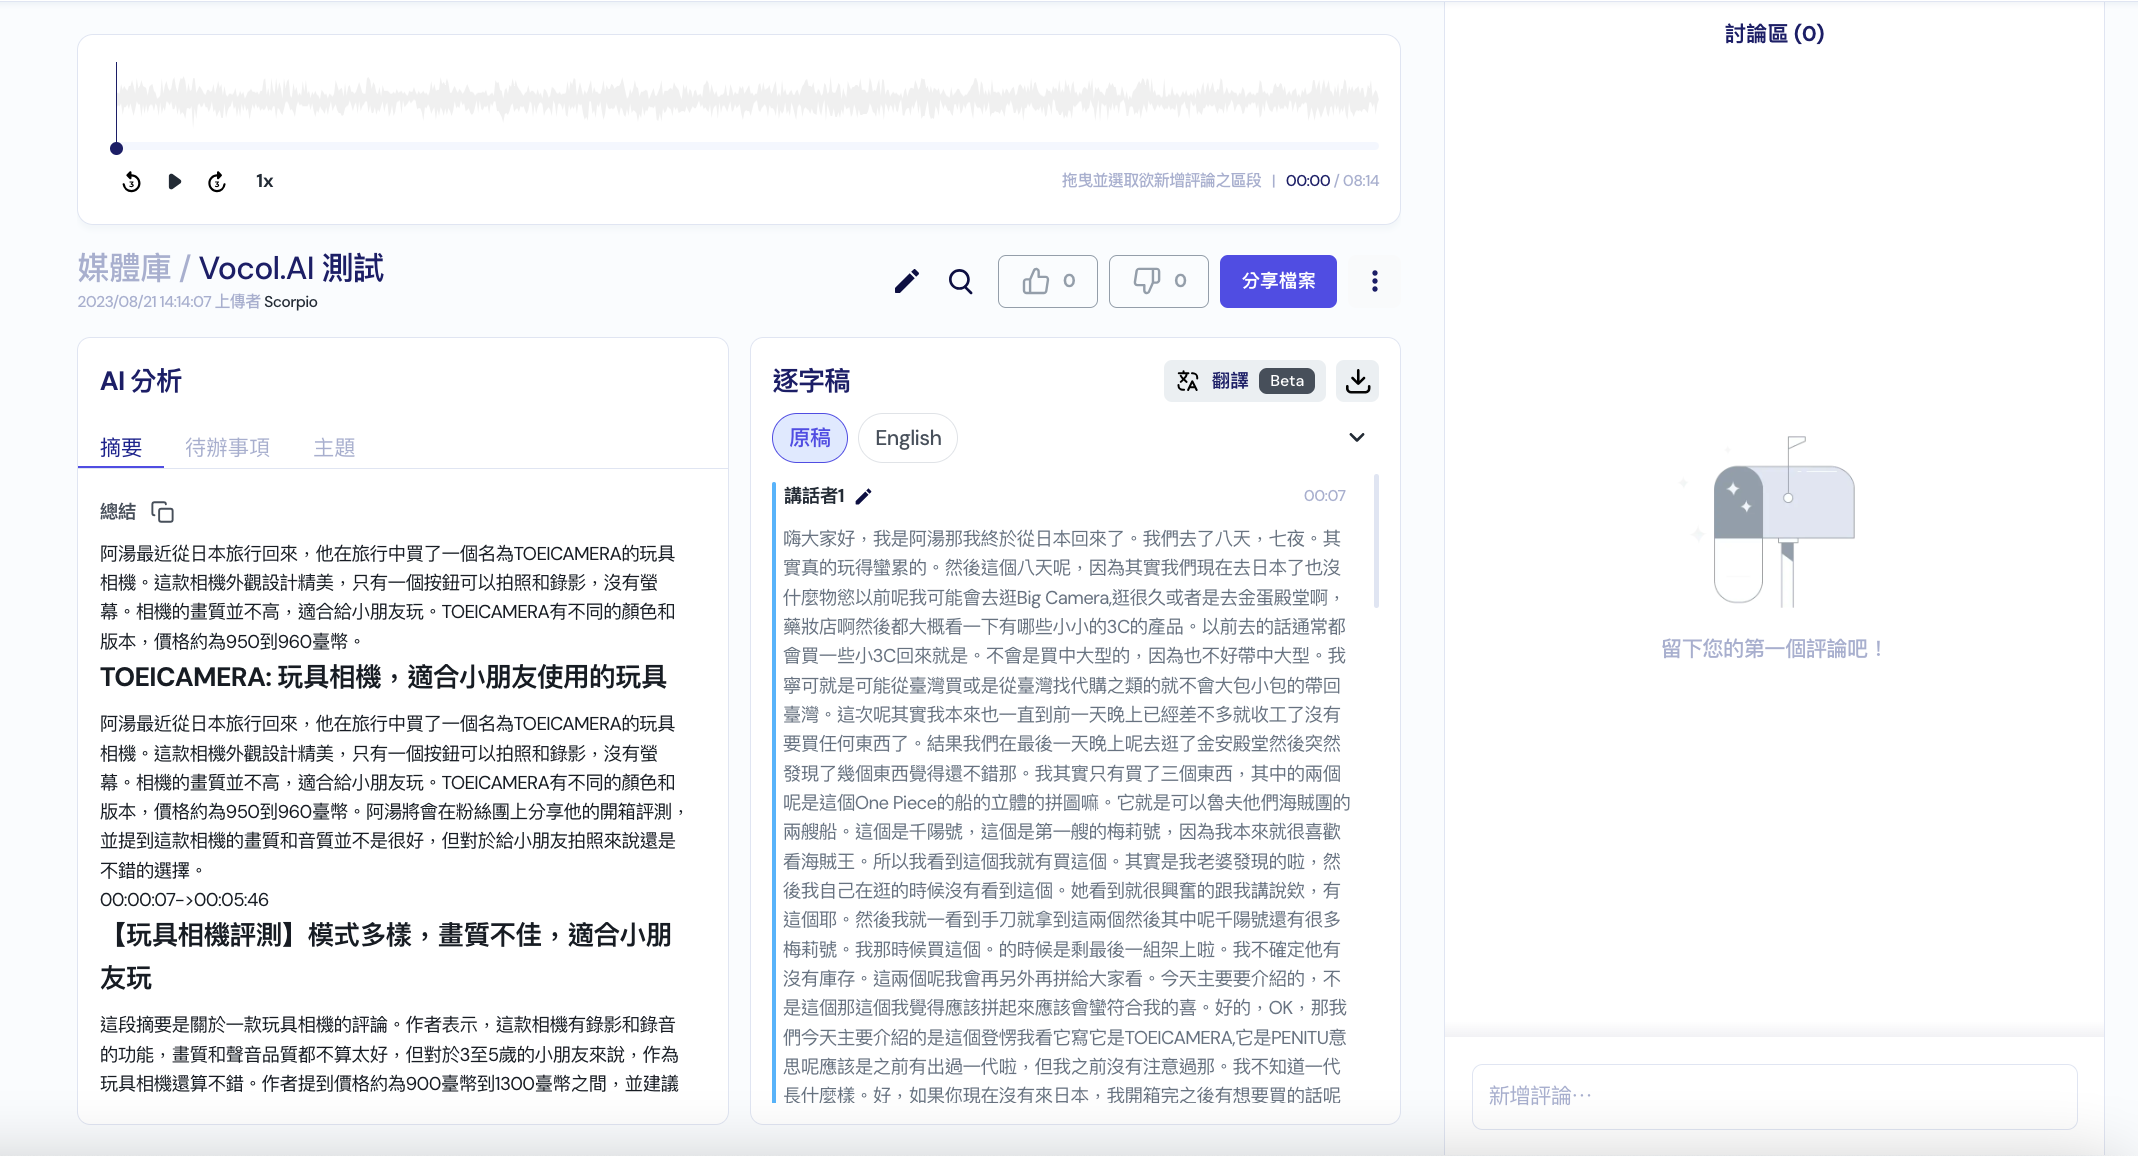Screen dimensions: 2138x1156
Task: Click the rewind 5 seconds icon
Action: [131, 182]
